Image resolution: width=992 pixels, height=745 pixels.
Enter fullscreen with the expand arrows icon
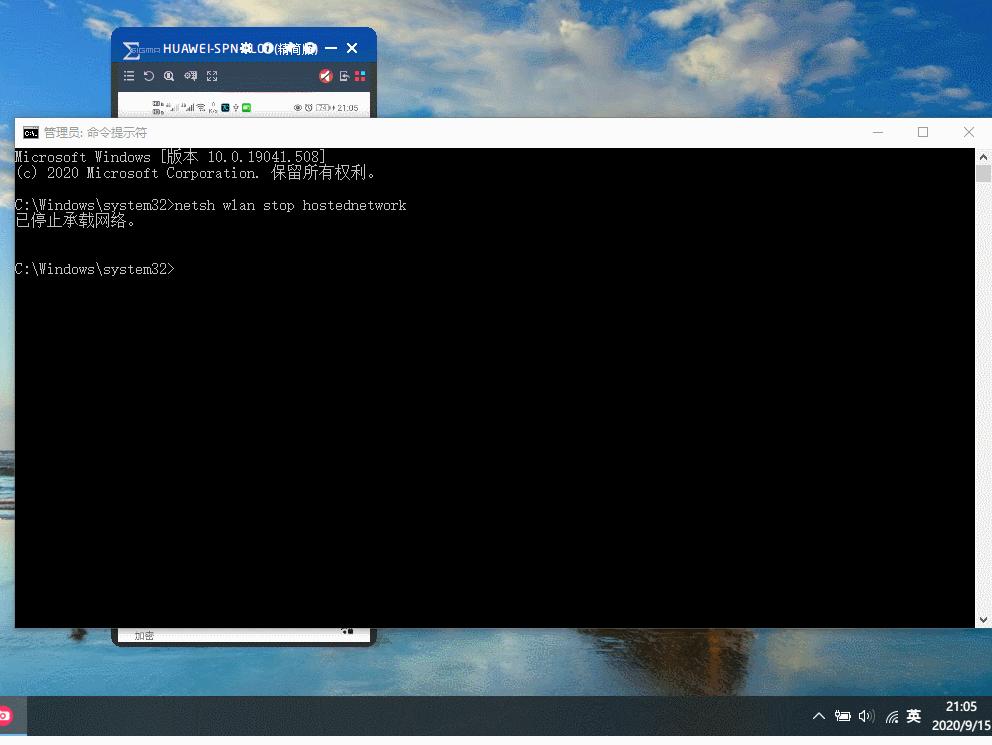212,76
